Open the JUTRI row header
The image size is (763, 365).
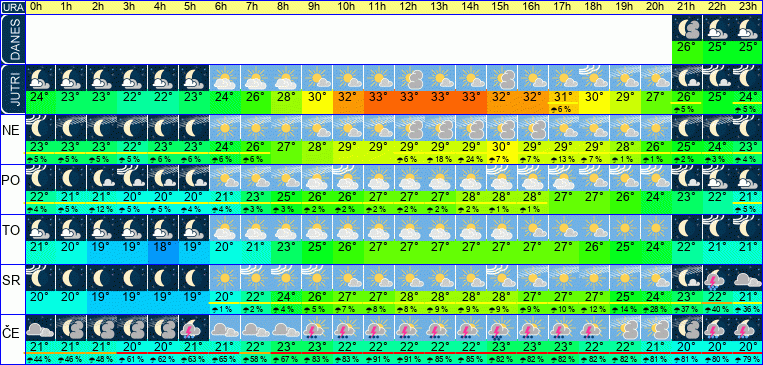12,89
